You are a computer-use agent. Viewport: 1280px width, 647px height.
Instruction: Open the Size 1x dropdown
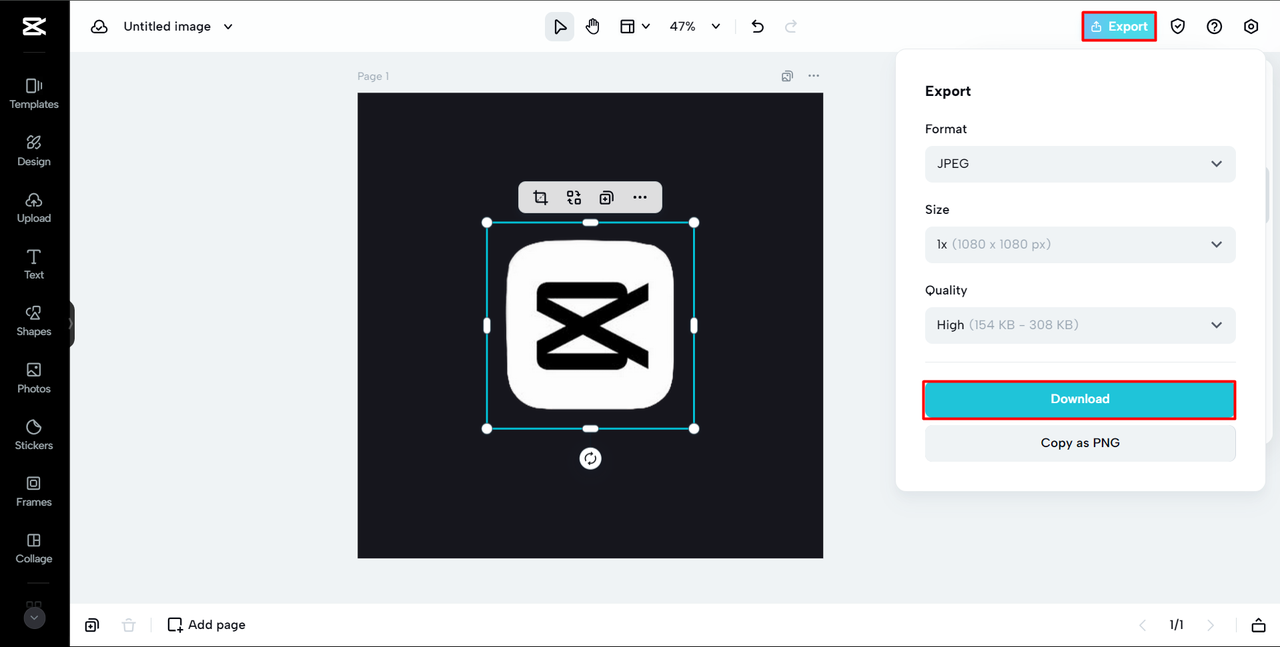1080,244
